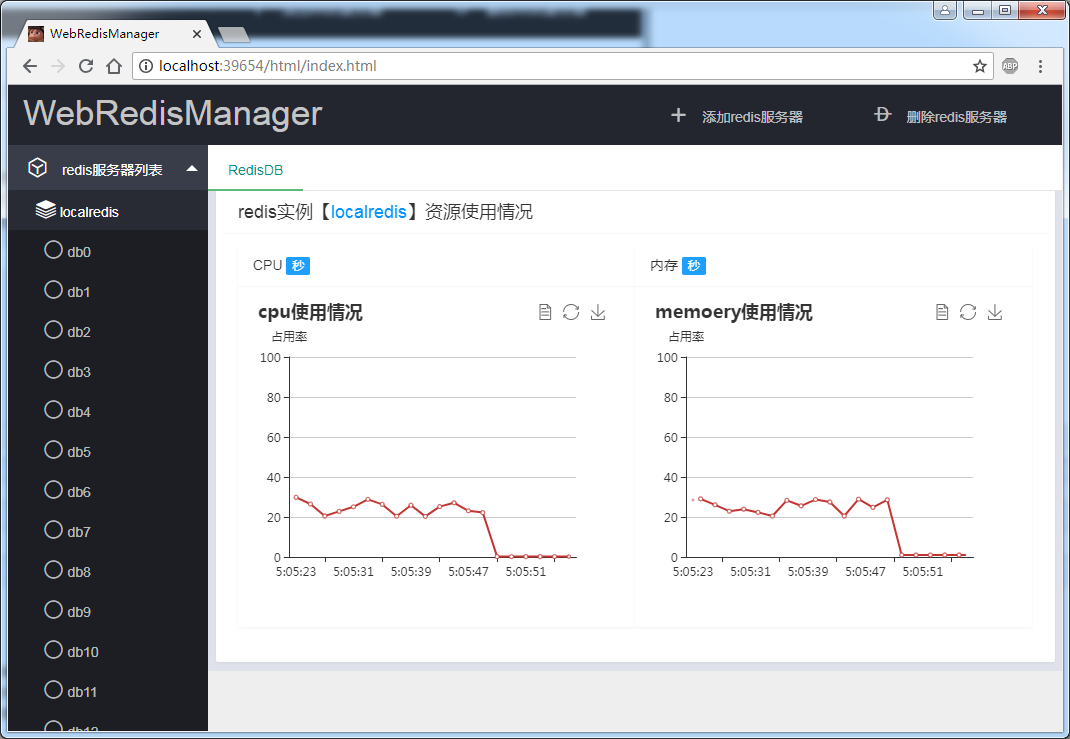Refresh the memoery使用情况 chart

coord(968,312)
